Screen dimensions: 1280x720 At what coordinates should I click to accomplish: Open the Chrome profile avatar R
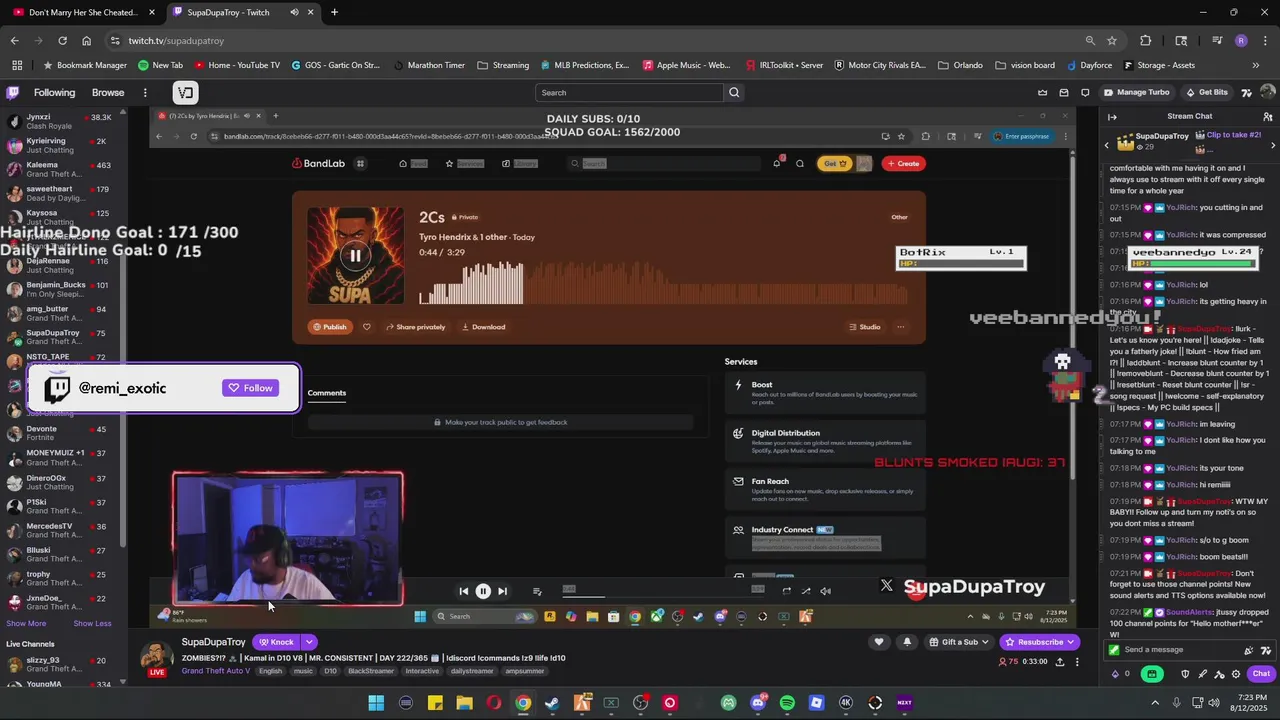[x=1241, y=40]
